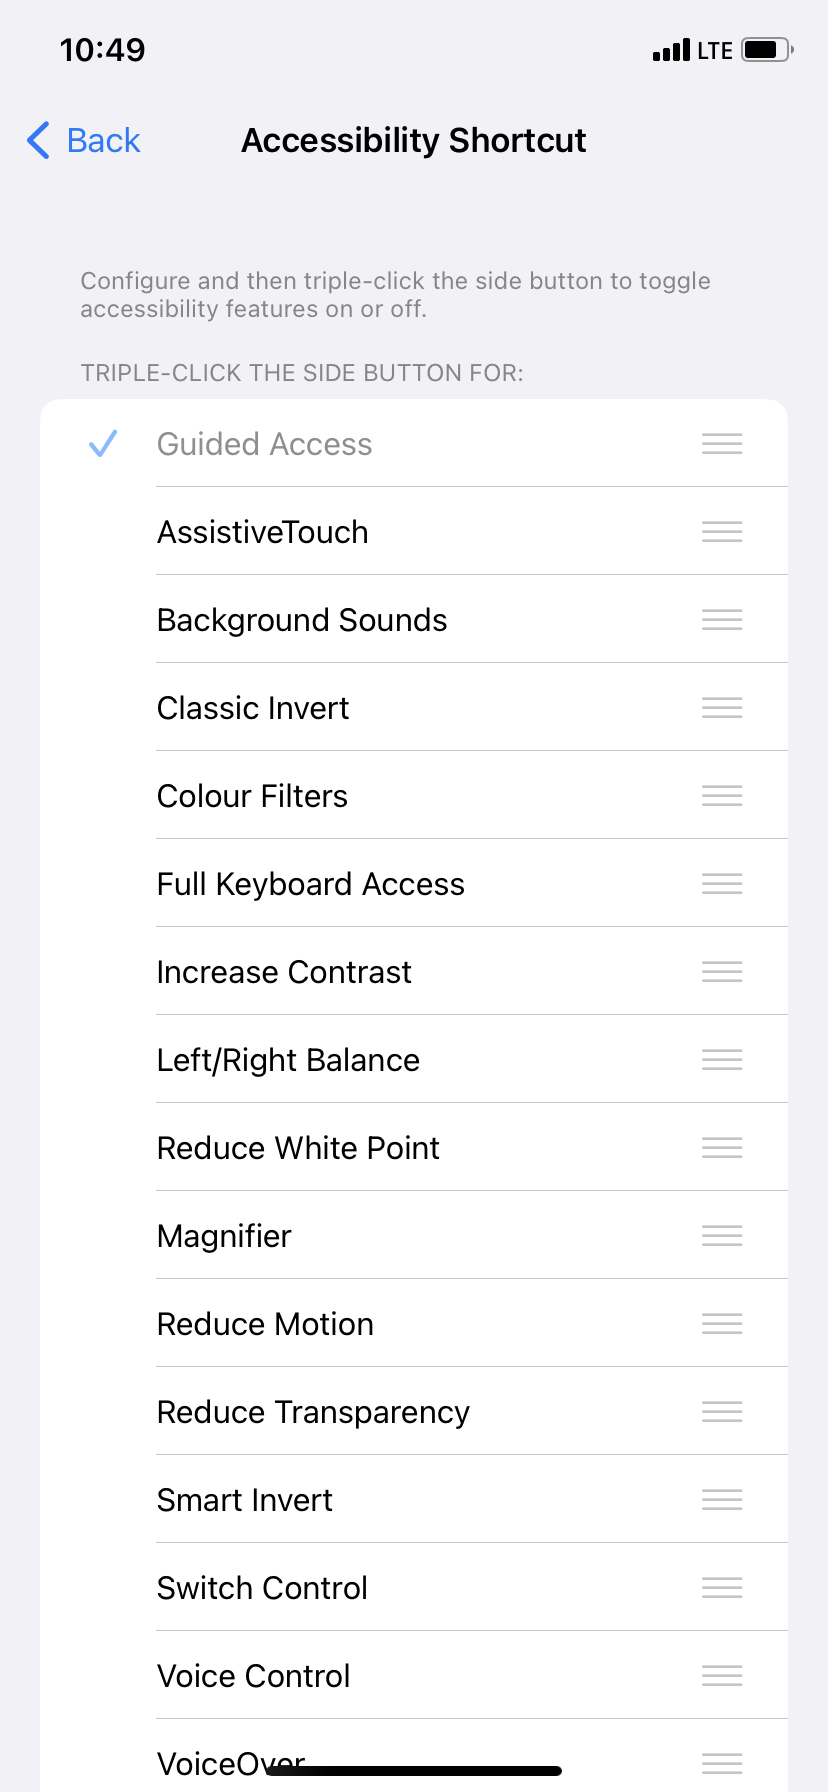This screenshot has width=828, height=1792.
Task: Pick Reduce Transparency from the list
Action: tap(314, 1412)
